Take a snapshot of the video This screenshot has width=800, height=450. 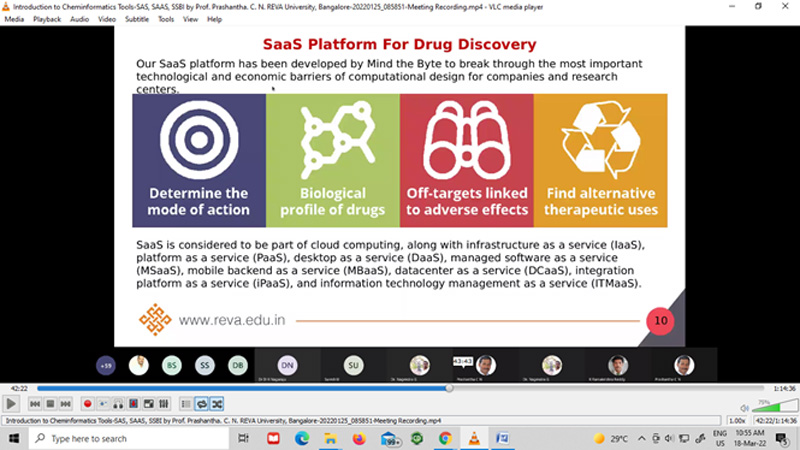[103, 404]
